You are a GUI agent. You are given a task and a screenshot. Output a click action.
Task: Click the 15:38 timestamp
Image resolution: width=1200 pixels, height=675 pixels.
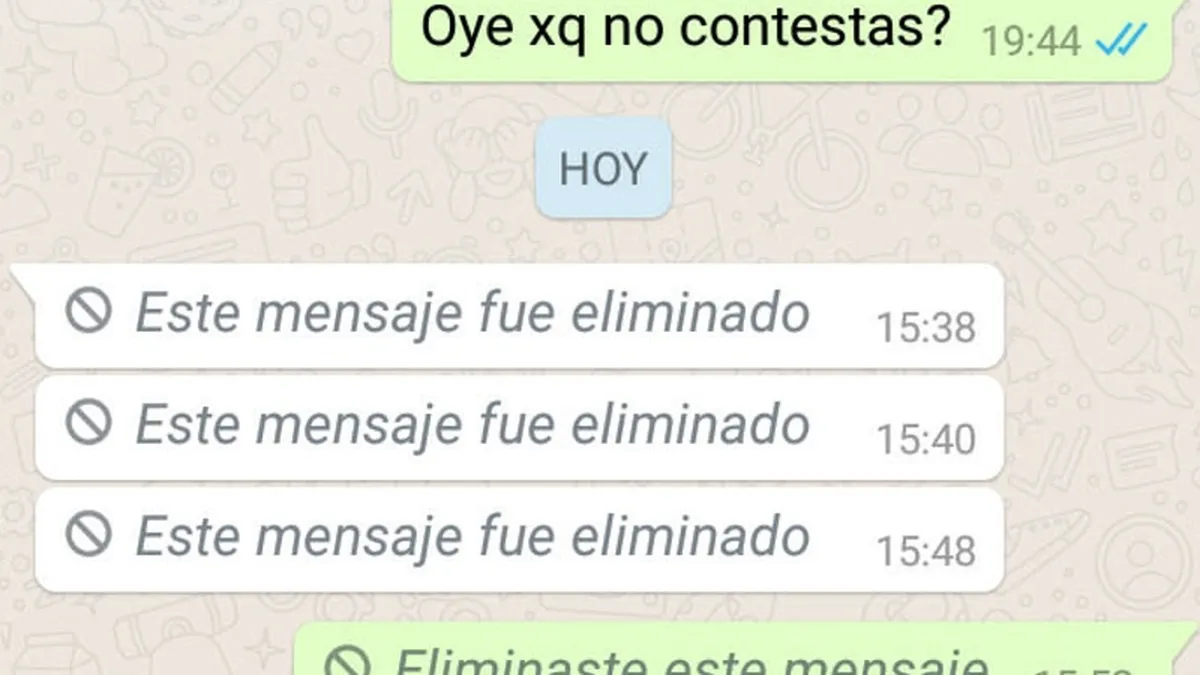[926, 327]
